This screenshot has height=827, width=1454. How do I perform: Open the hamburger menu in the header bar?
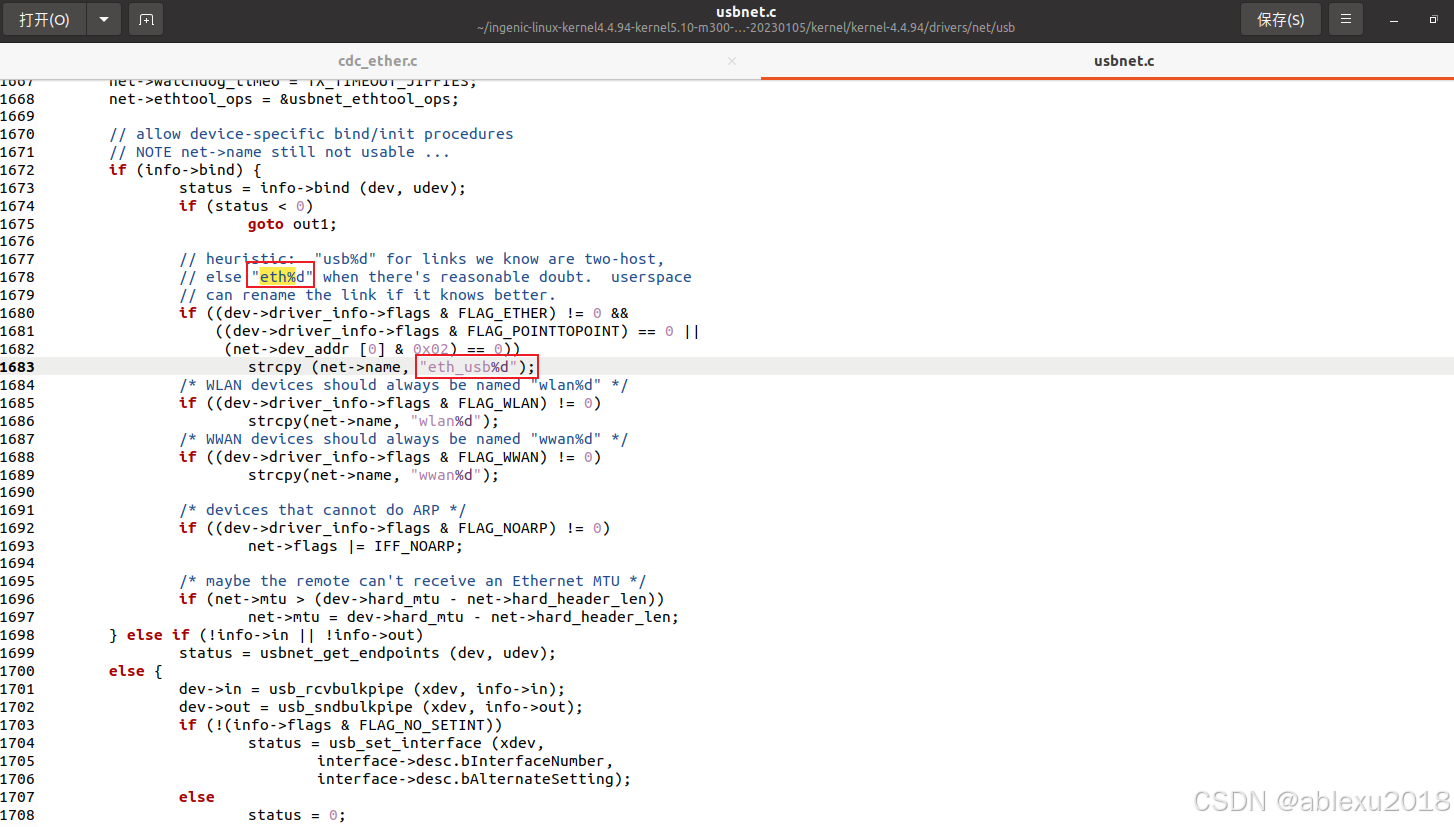(1346, 19)
